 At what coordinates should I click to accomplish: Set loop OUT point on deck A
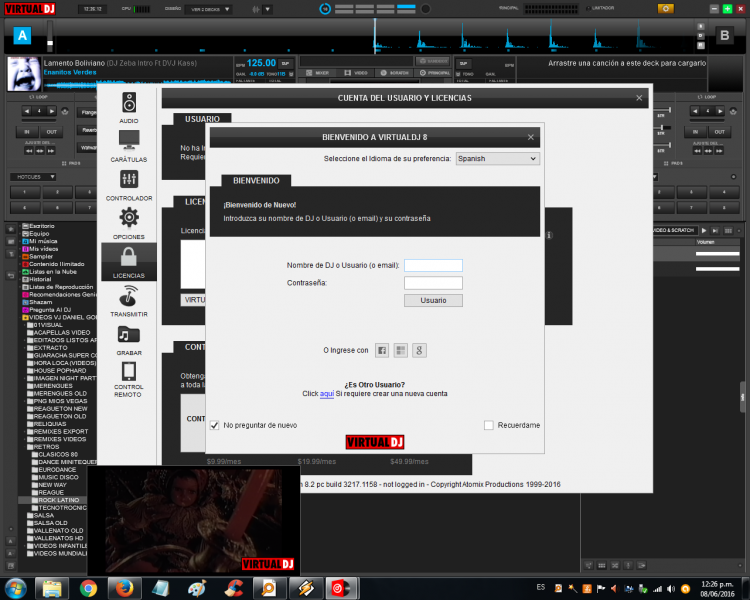coord(51,132)
